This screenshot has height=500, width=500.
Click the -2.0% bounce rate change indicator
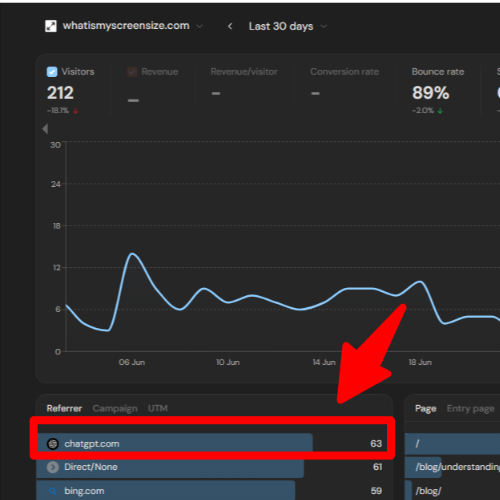[427, 111]
